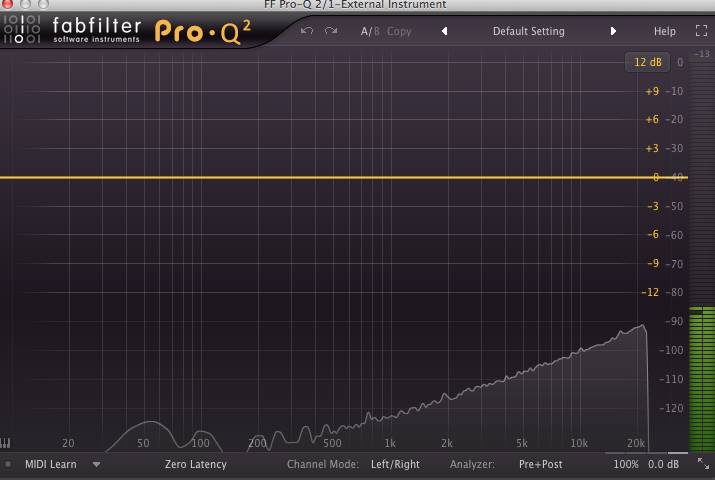Click the Zero Latency processing mode button
Image resolution: width=715 pixels, height=480 pixels.
point(196,464)
